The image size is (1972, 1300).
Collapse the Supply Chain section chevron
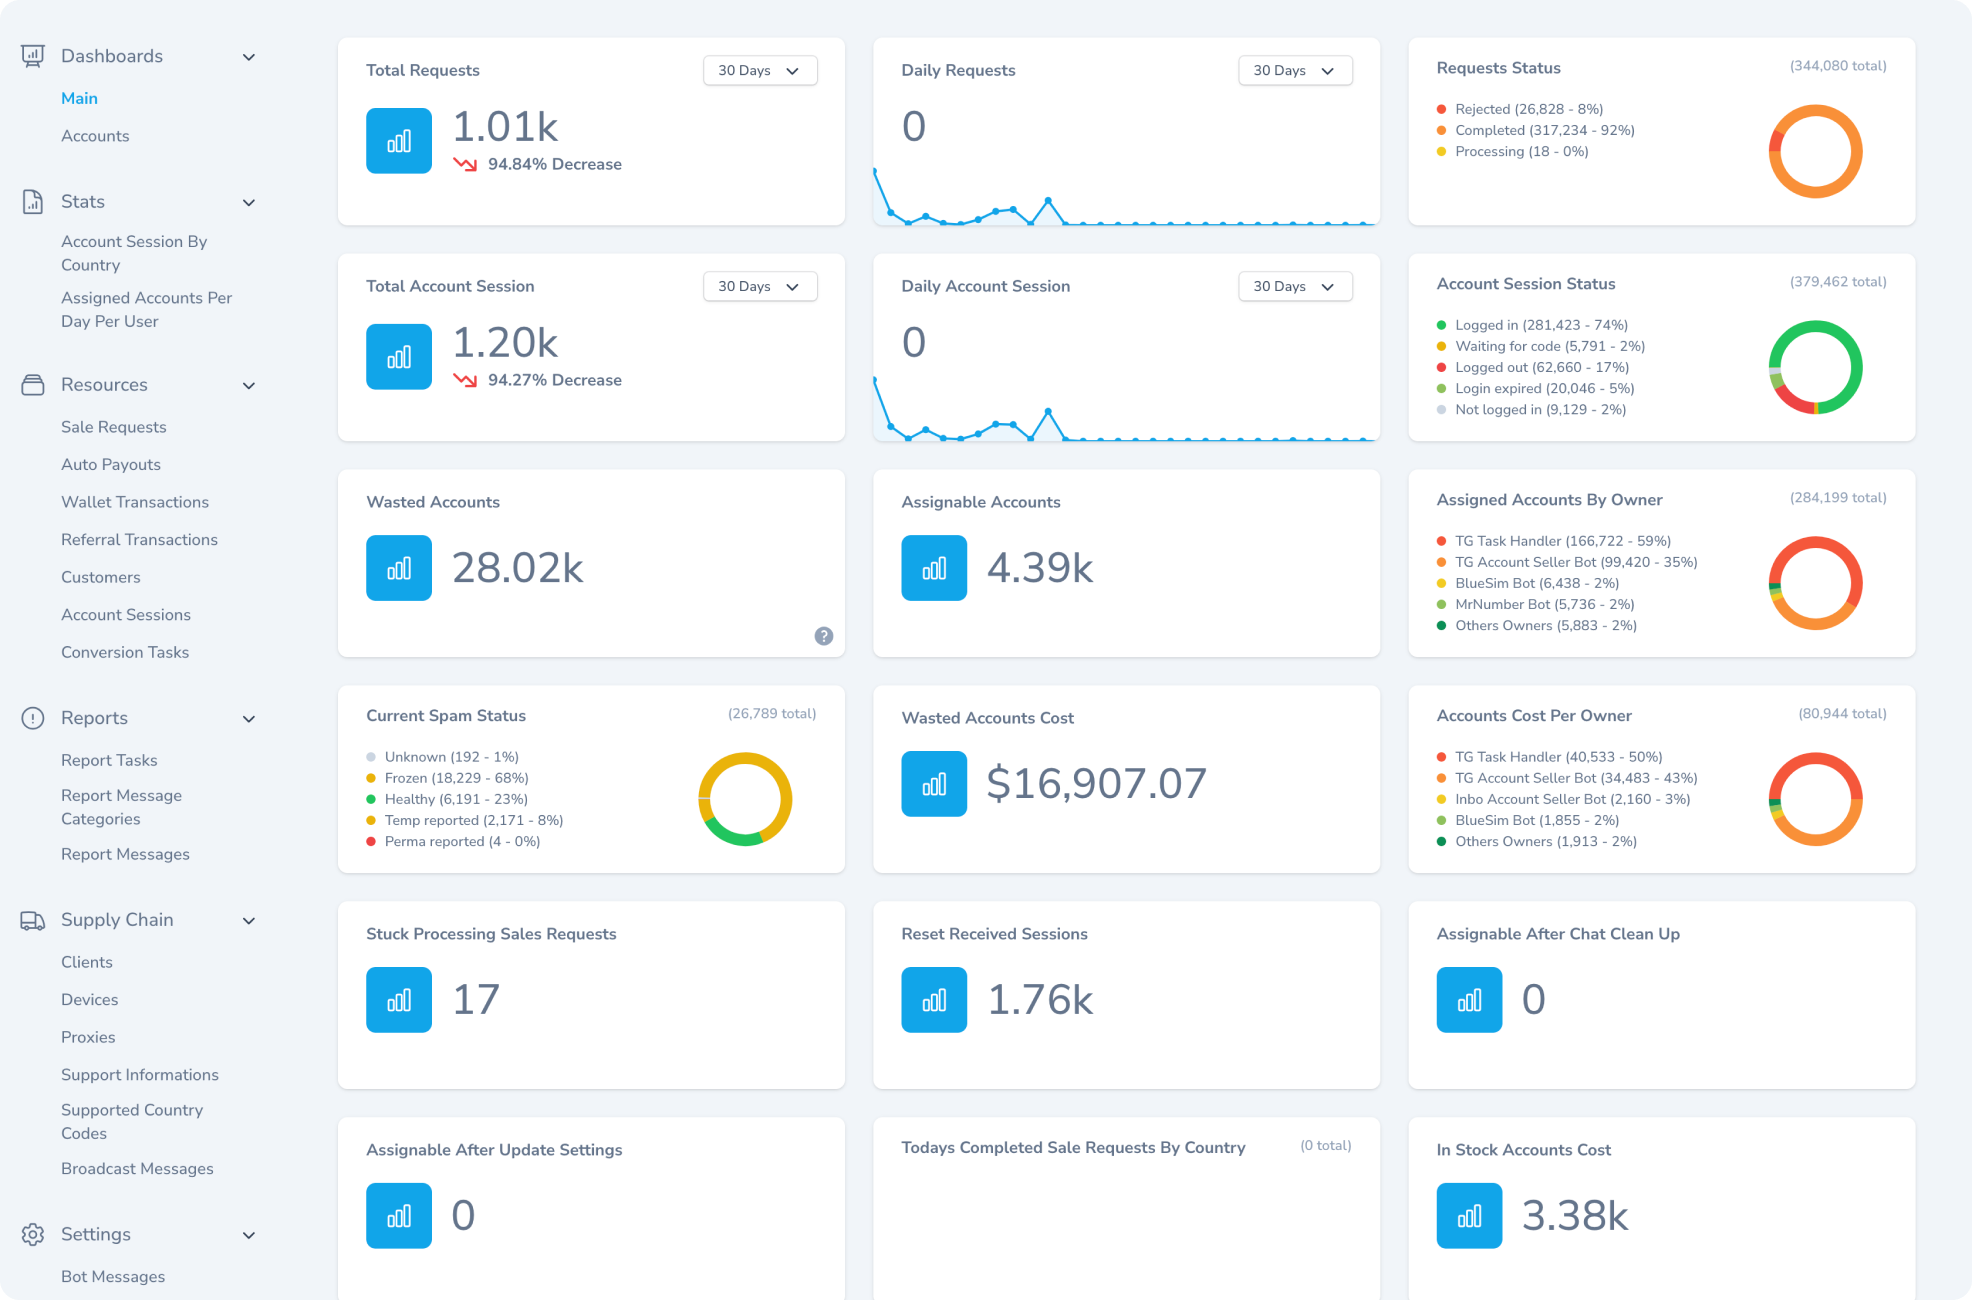[249, 921]
